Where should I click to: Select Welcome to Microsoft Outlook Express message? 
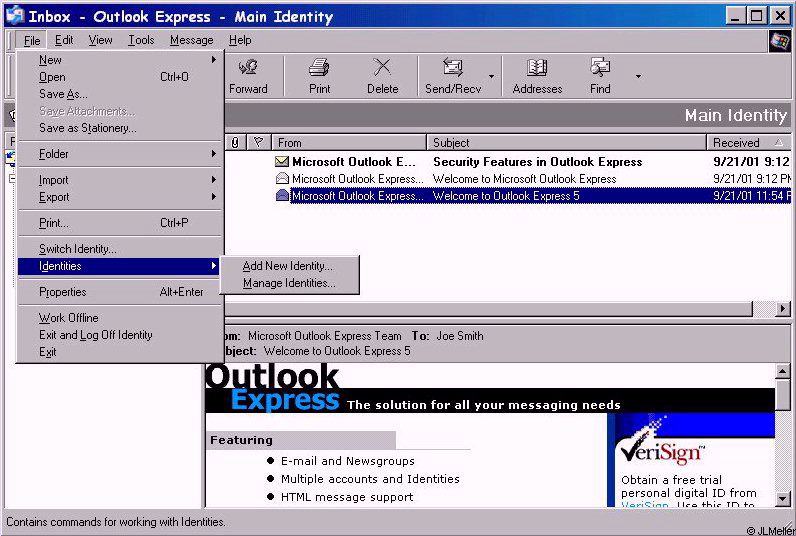508,179
